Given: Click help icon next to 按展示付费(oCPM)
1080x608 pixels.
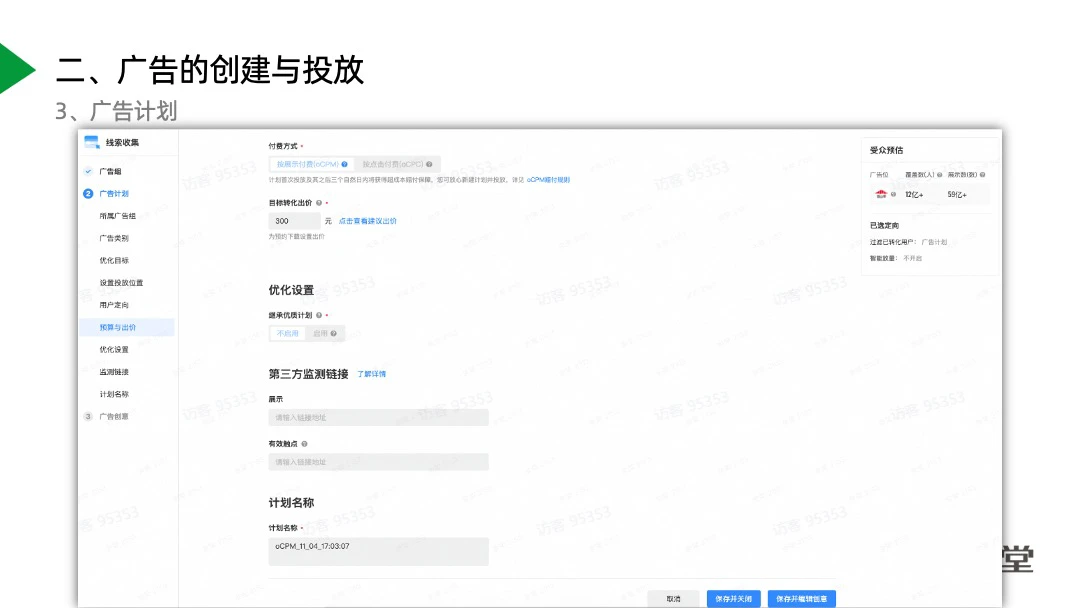Looking at the screenshot, I should point(344,164).
